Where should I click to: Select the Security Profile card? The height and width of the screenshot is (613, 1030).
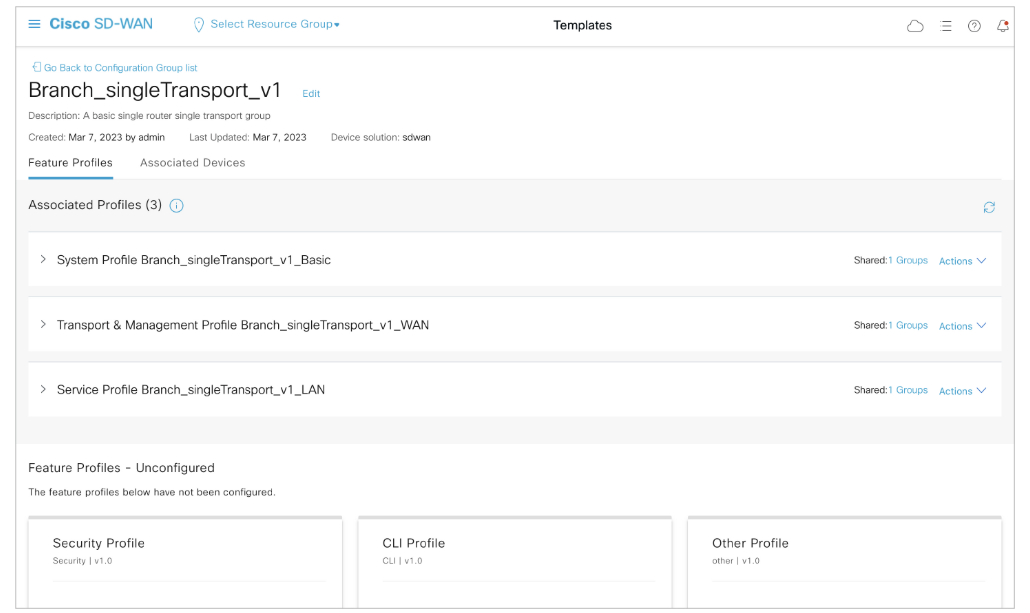(185, 560)
